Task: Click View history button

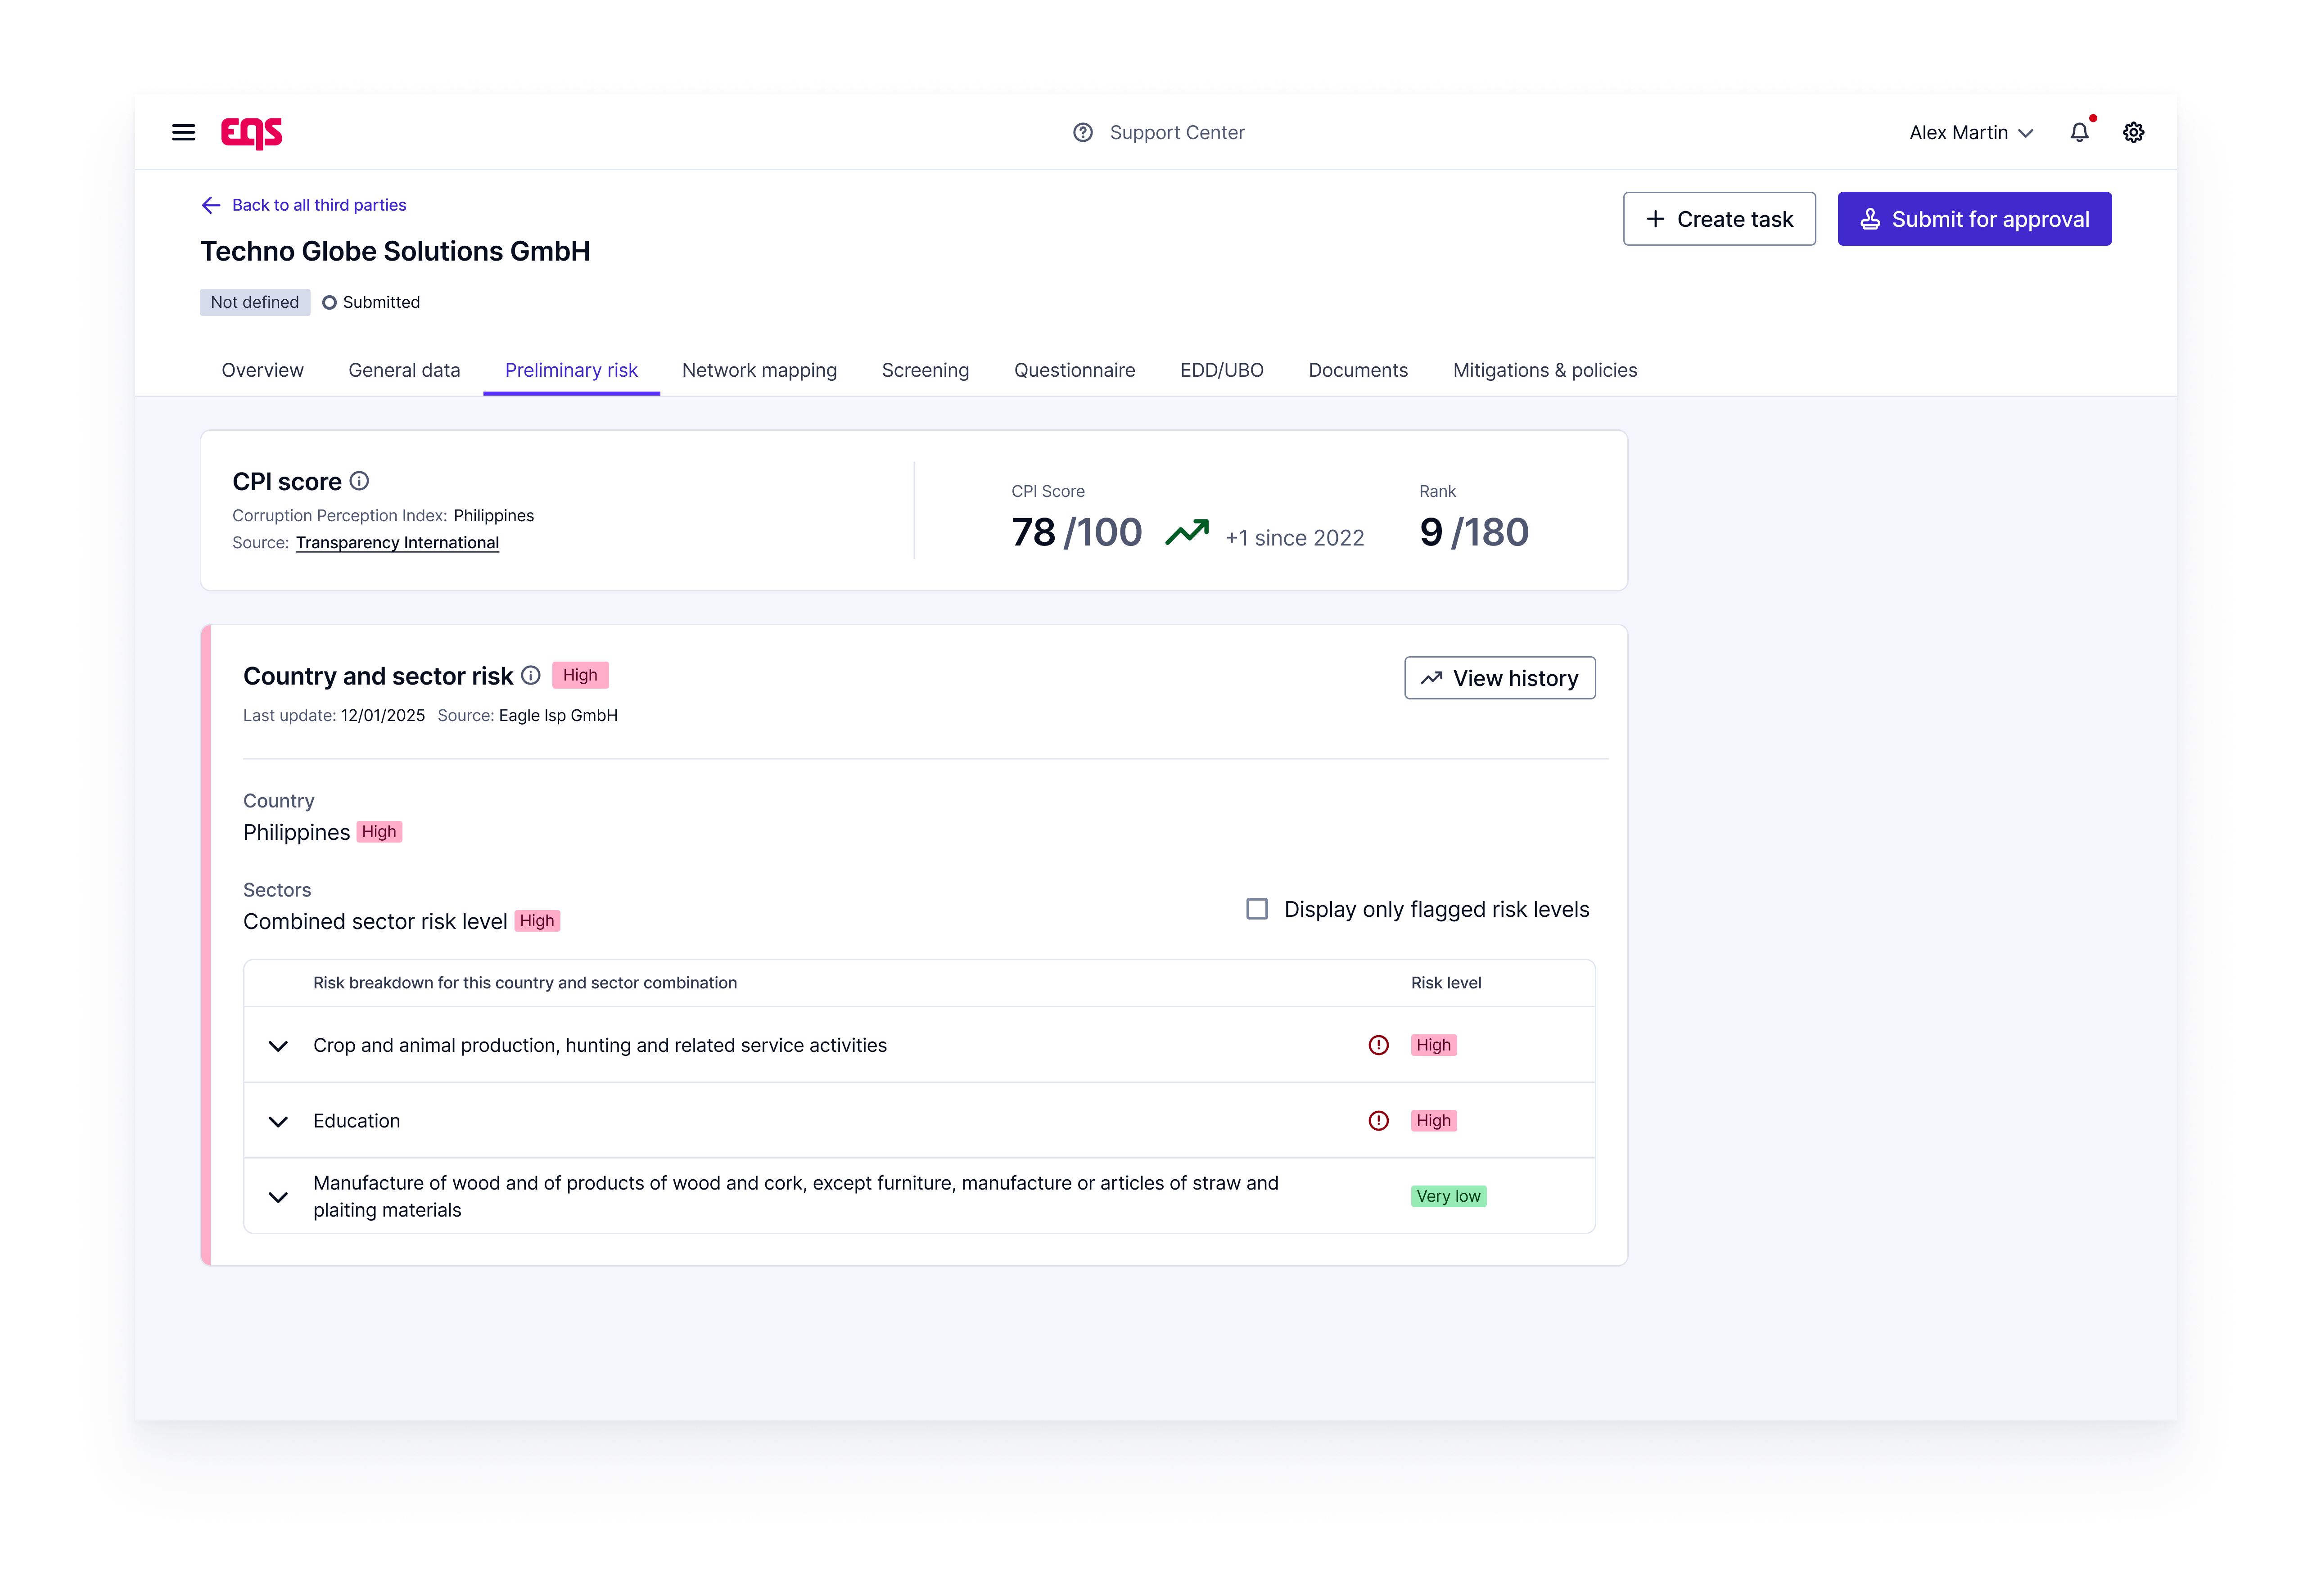Action: pyautogui.click(x=1499, y=678)
